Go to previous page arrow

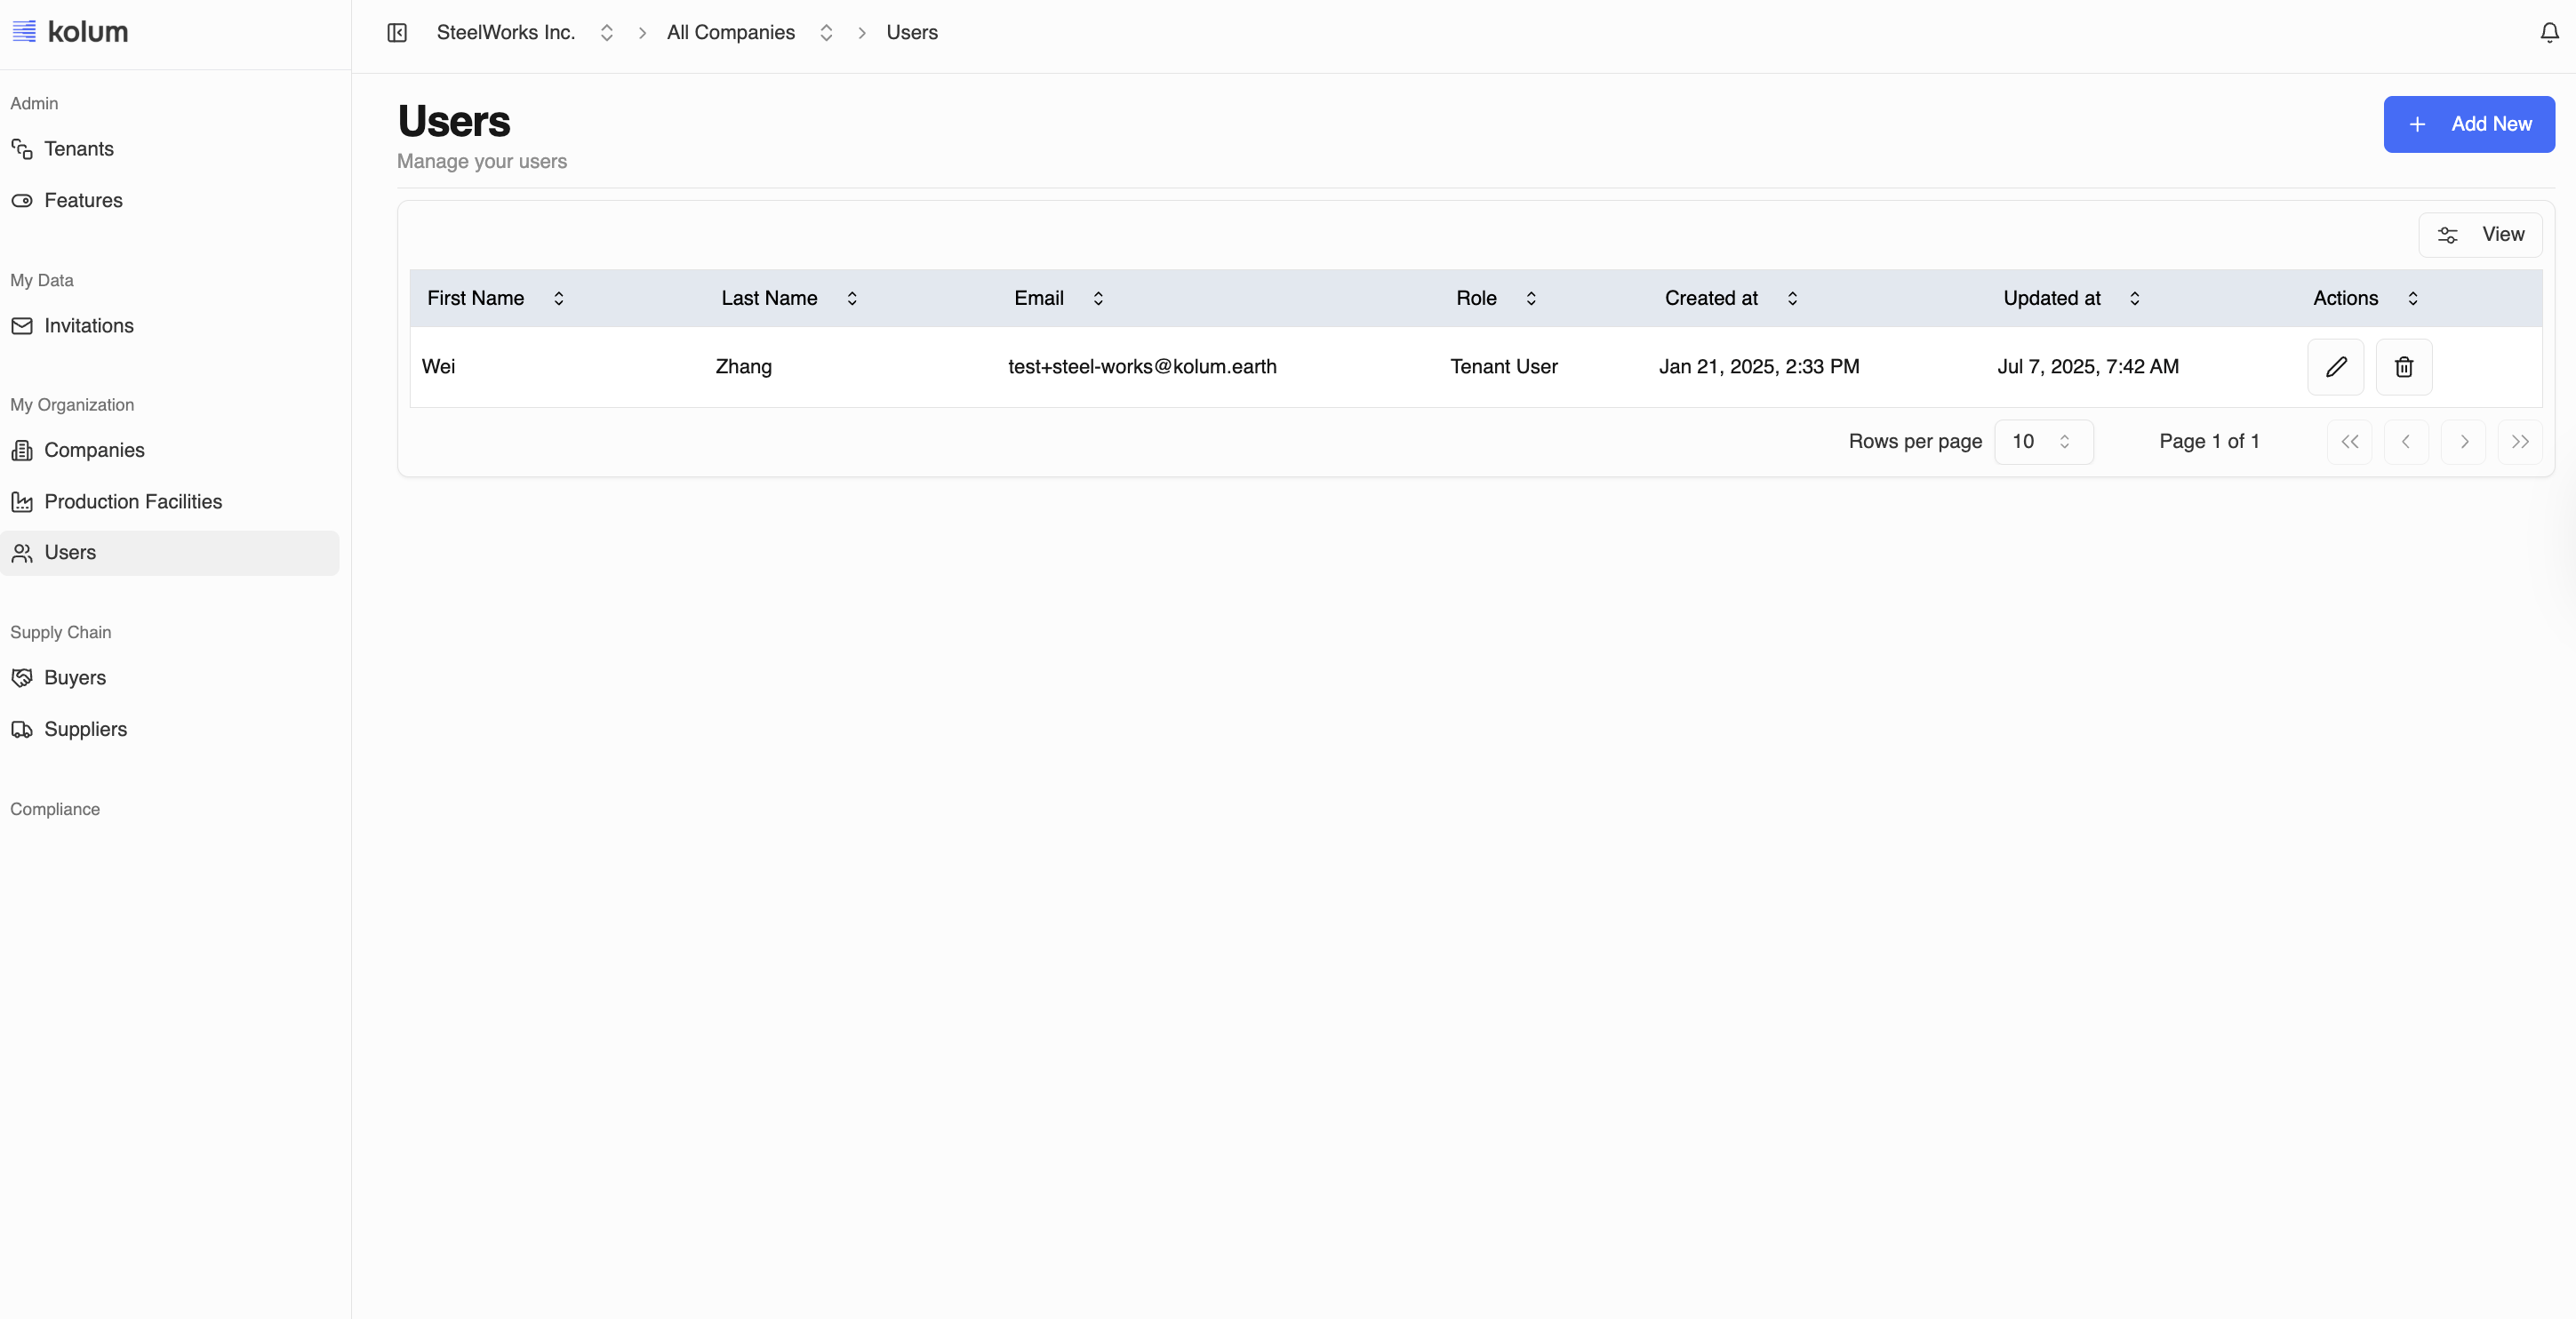(2405, 442)
